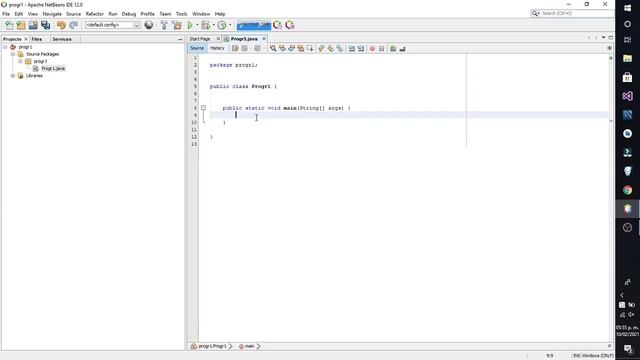
Task: Close the Start Page tab
Action: click(x=218, y=39)
